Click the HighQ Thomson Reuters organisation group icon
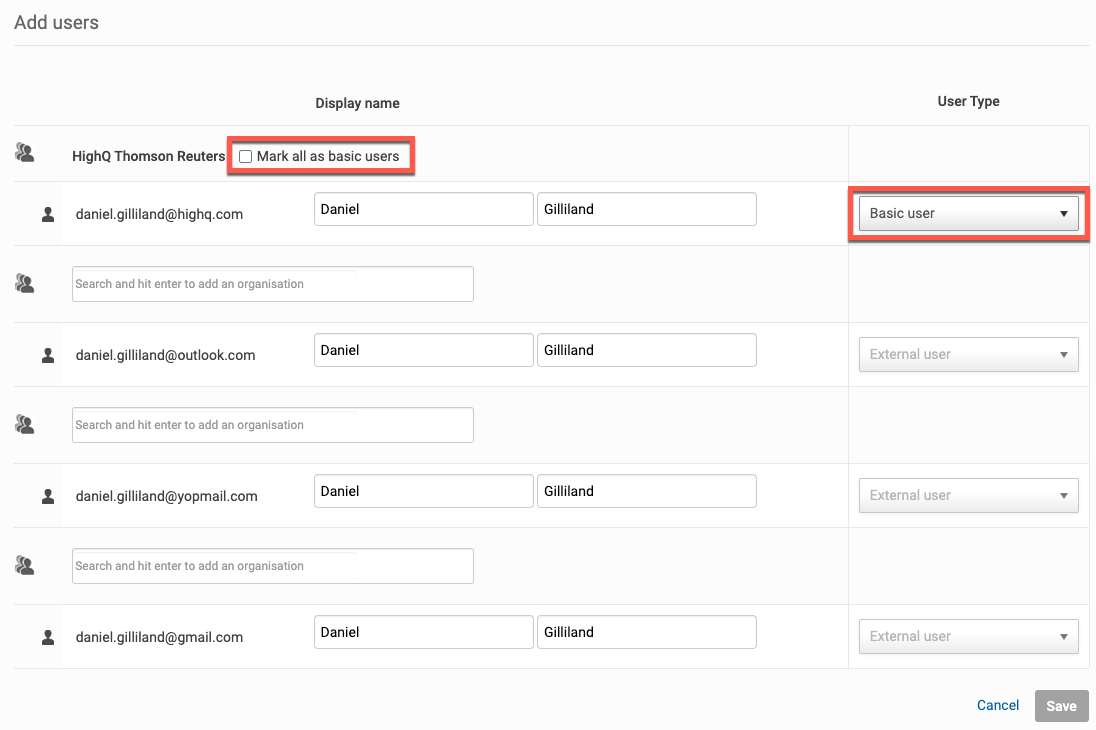This screenshot has height=730, width=1096. (x=25, y=153)
